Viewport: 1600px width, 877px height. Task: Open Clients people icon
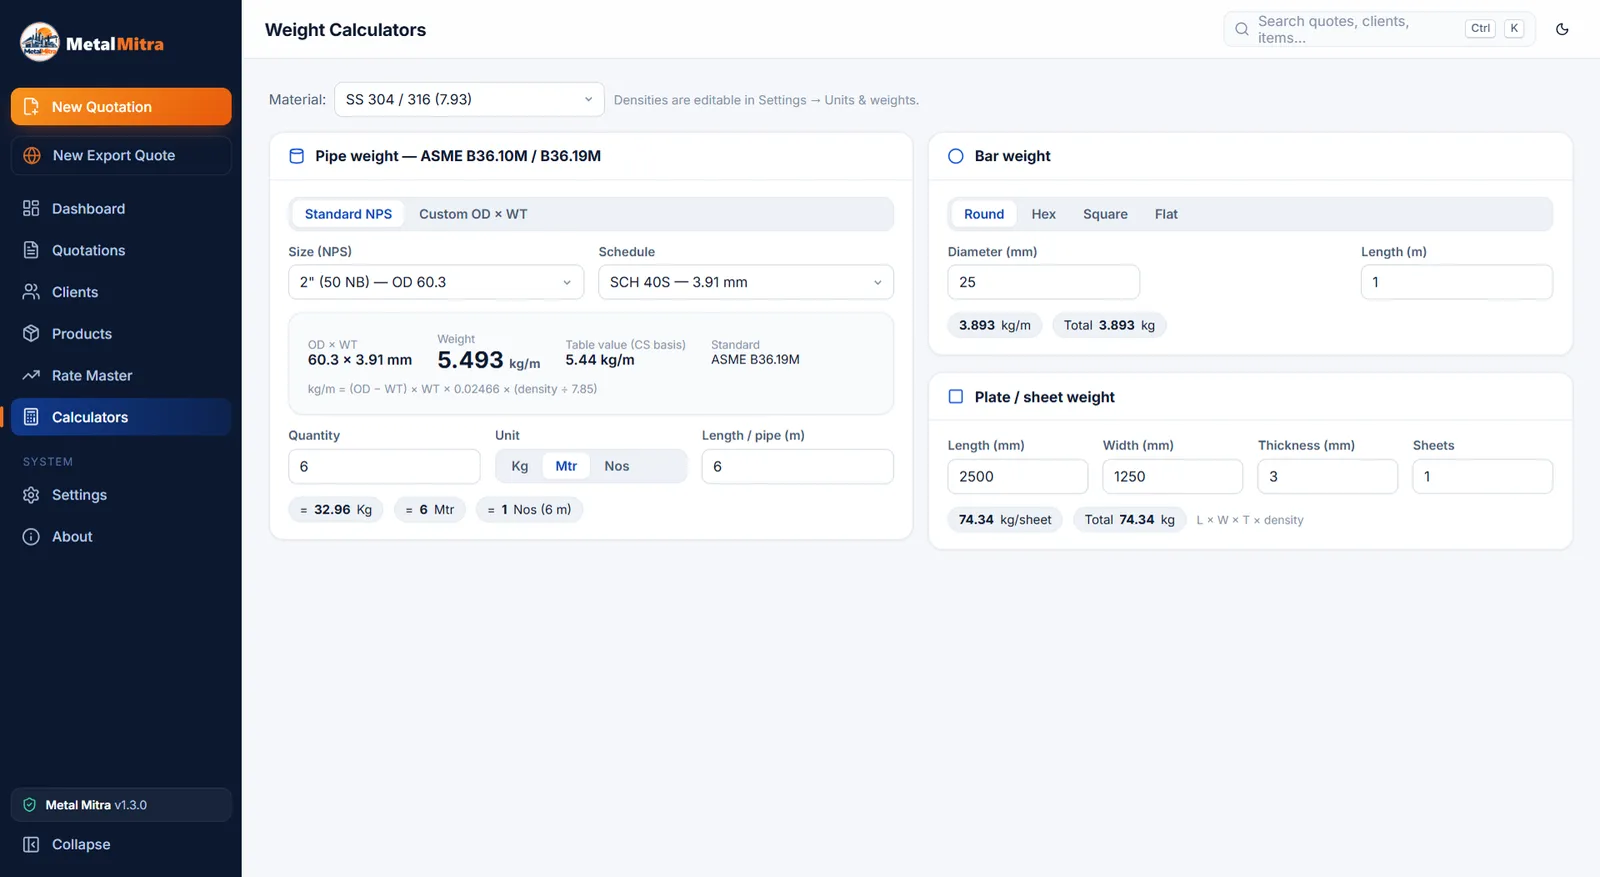[31, 292]
